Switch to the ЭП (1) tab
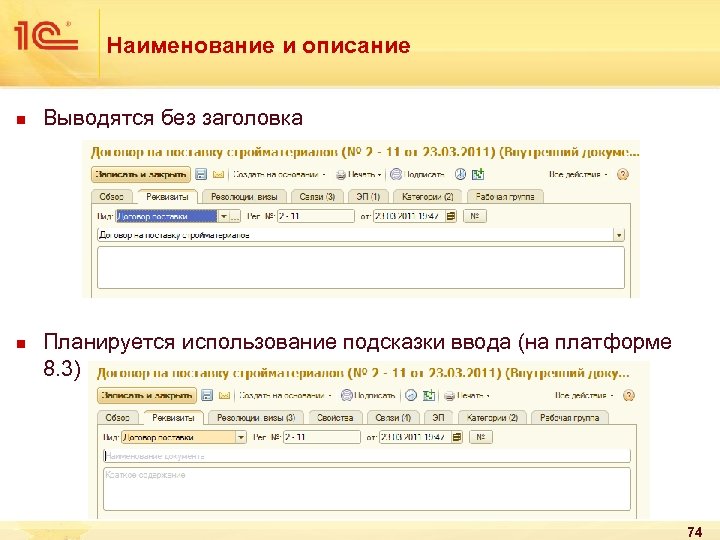The width and height of the screenshot is (720, 540). coord(368,197)
